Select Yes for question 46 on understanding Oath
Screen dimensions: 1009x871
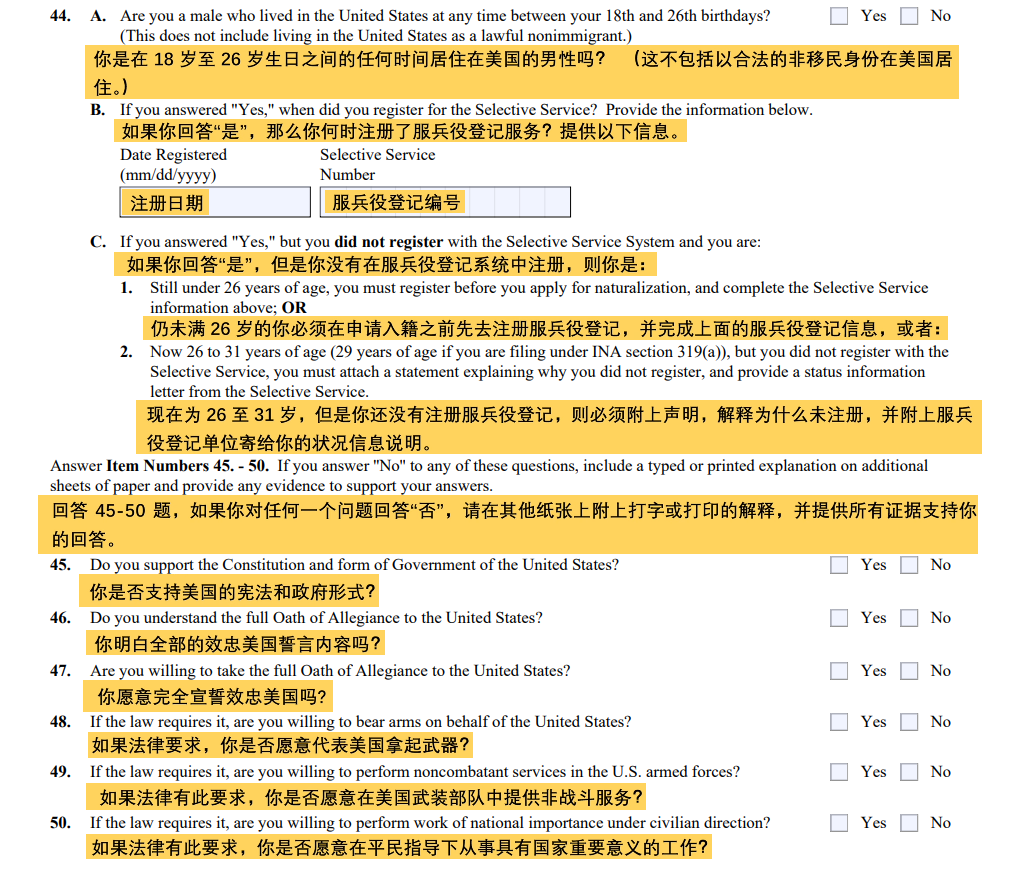point(840,618)
